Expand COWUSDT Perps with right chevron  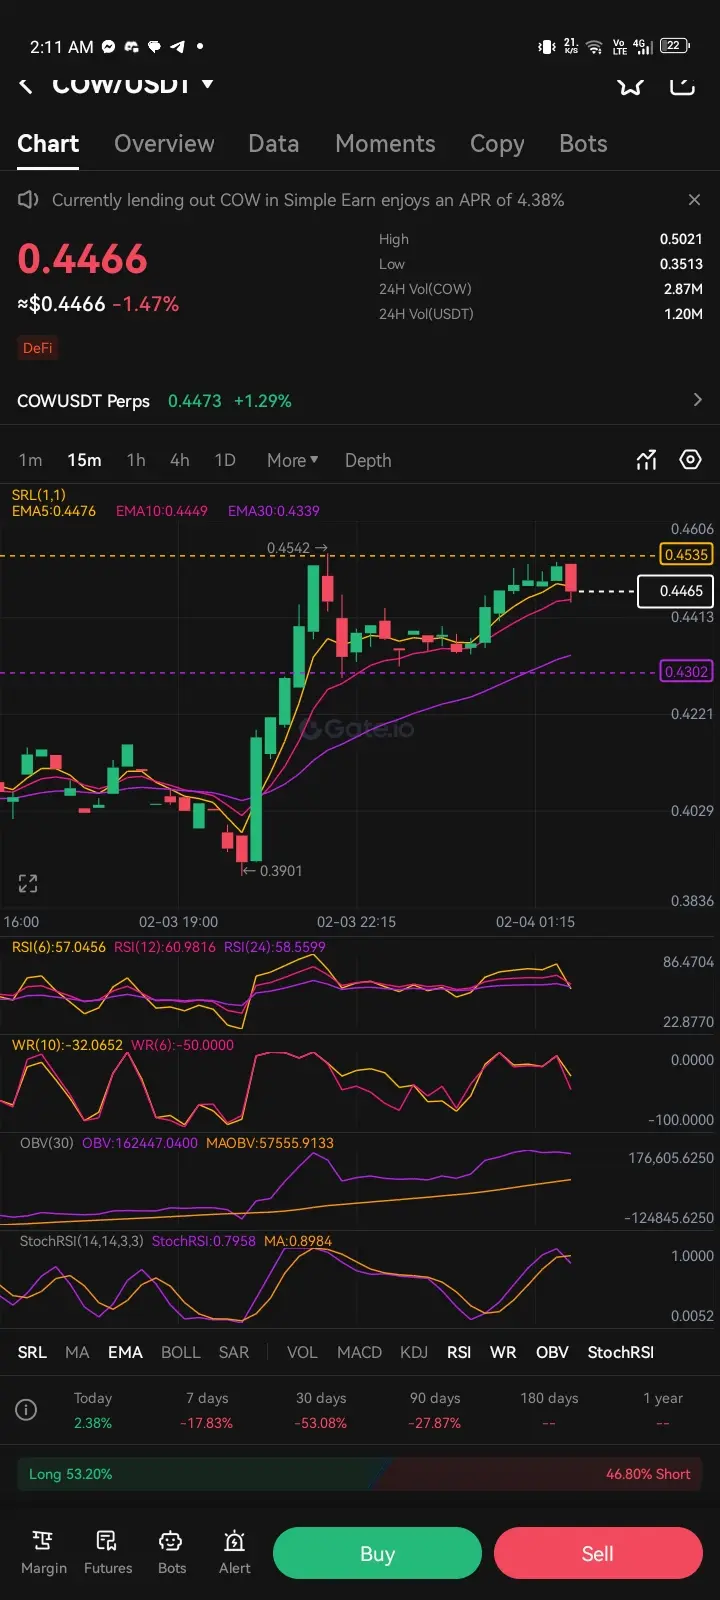coord(697,400)
